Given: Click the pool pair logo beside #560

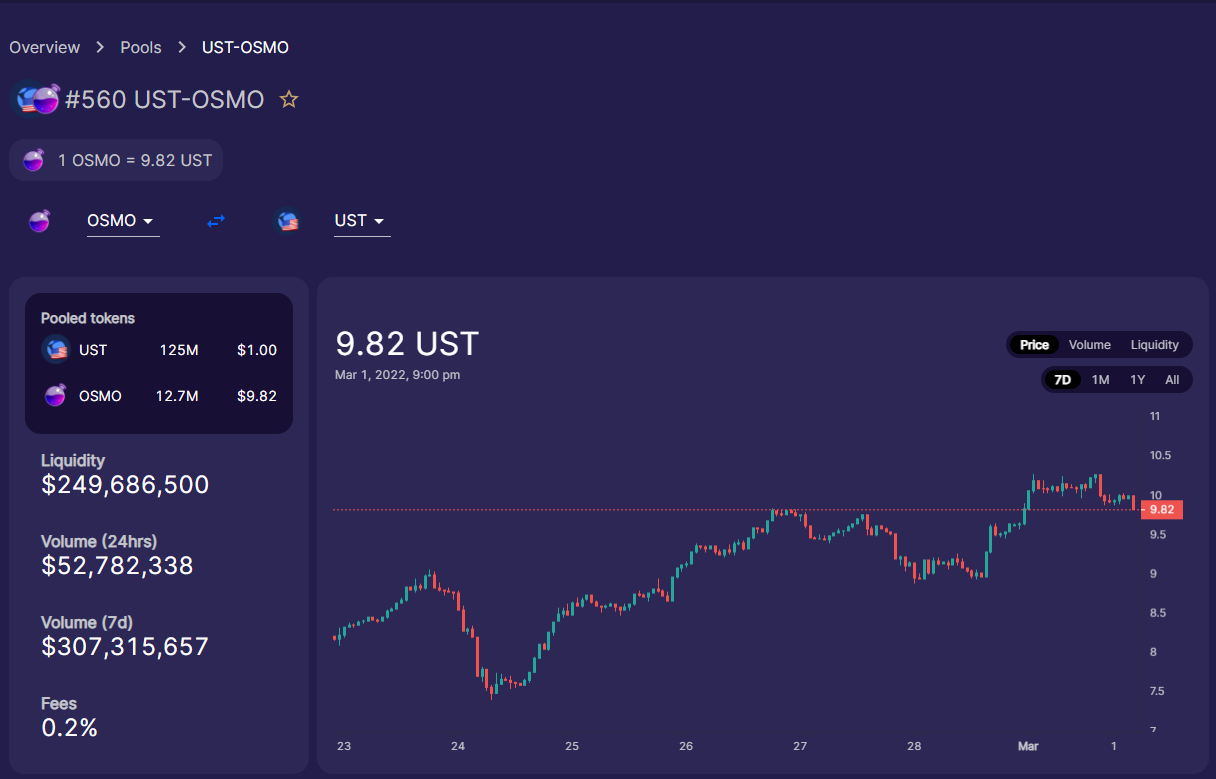Looking at the screenshot, I should click(38, 99).
